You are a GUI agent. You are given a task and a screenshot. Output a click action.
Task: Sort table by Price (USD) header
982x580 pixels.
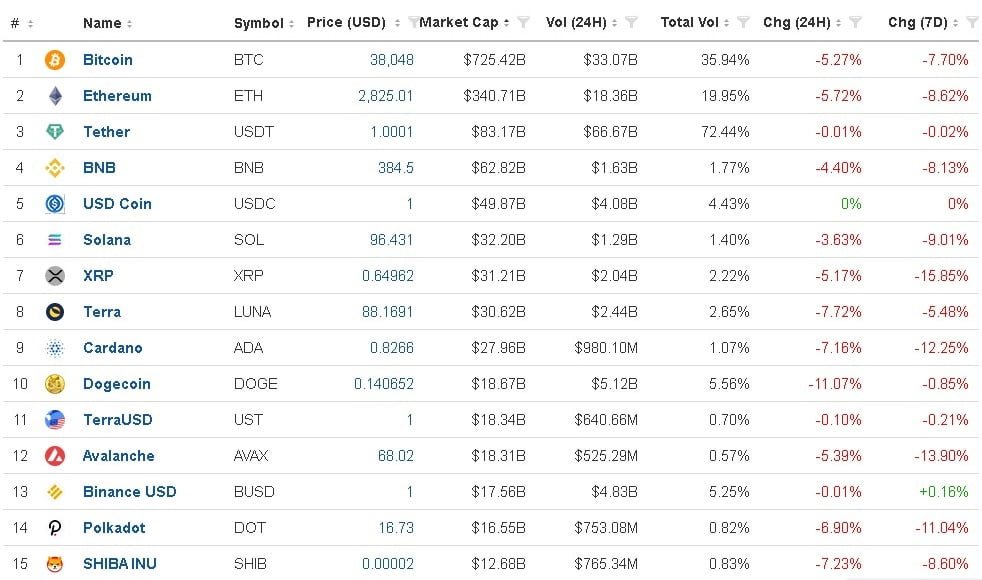346,22
